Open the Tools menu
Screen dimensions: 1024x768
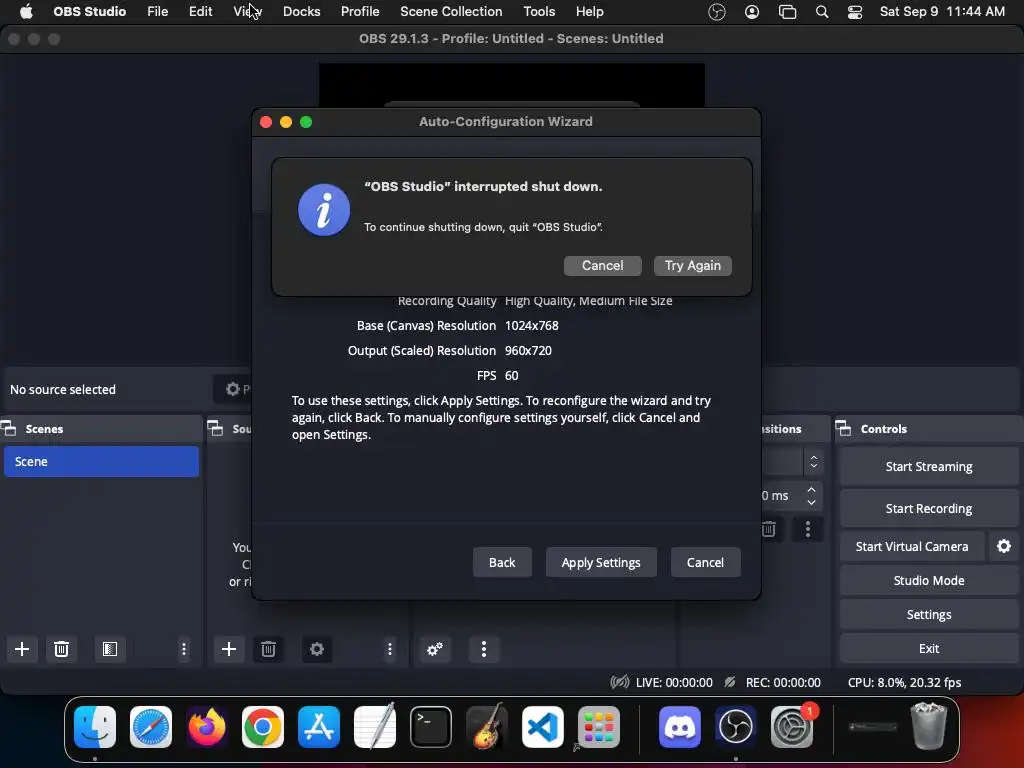pos(539,12)
